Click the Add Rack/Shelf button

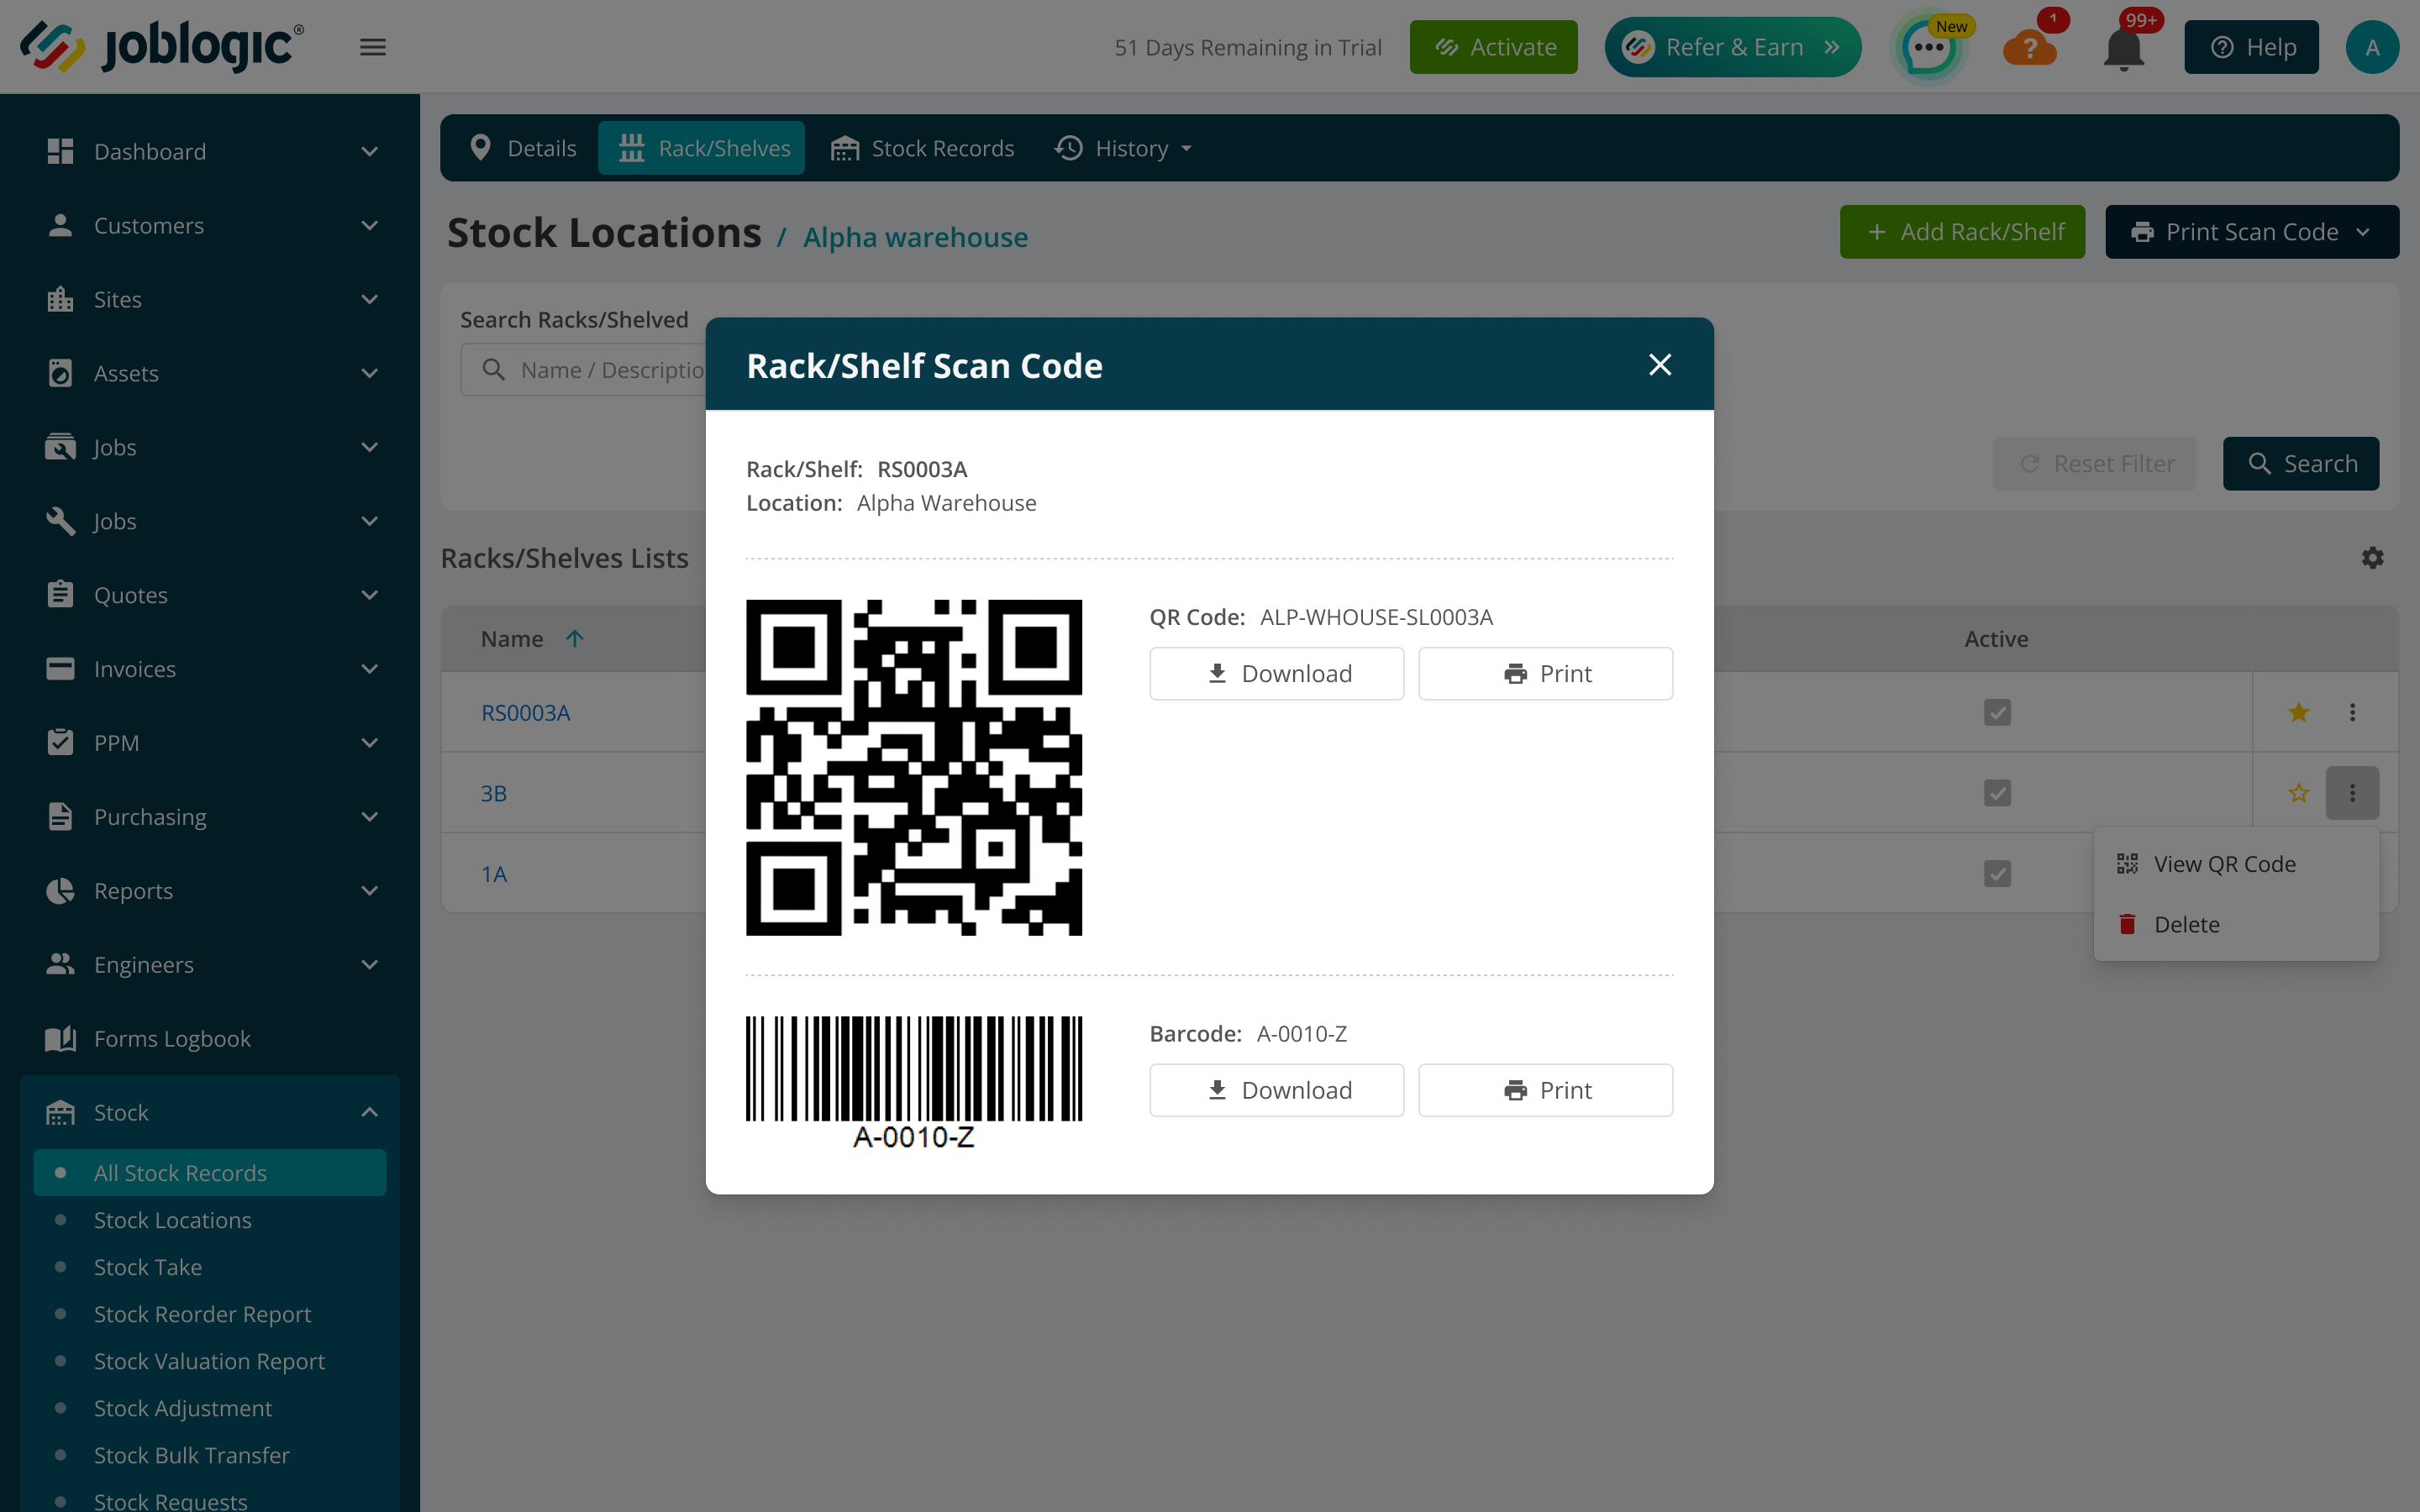click(x=1962, y=232)
